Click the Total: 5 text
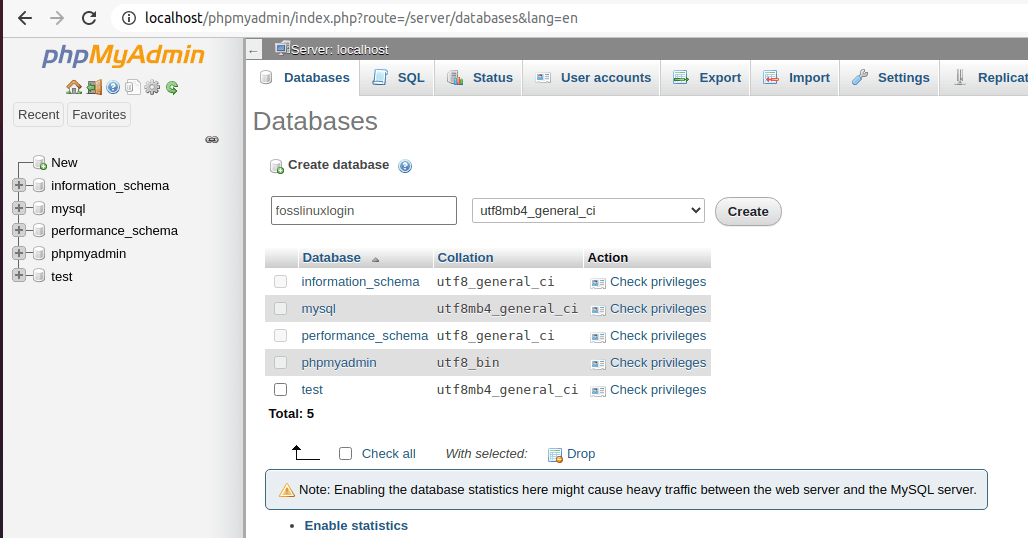1028x538 pixels. pyautogui.click(x=291, y=413)
